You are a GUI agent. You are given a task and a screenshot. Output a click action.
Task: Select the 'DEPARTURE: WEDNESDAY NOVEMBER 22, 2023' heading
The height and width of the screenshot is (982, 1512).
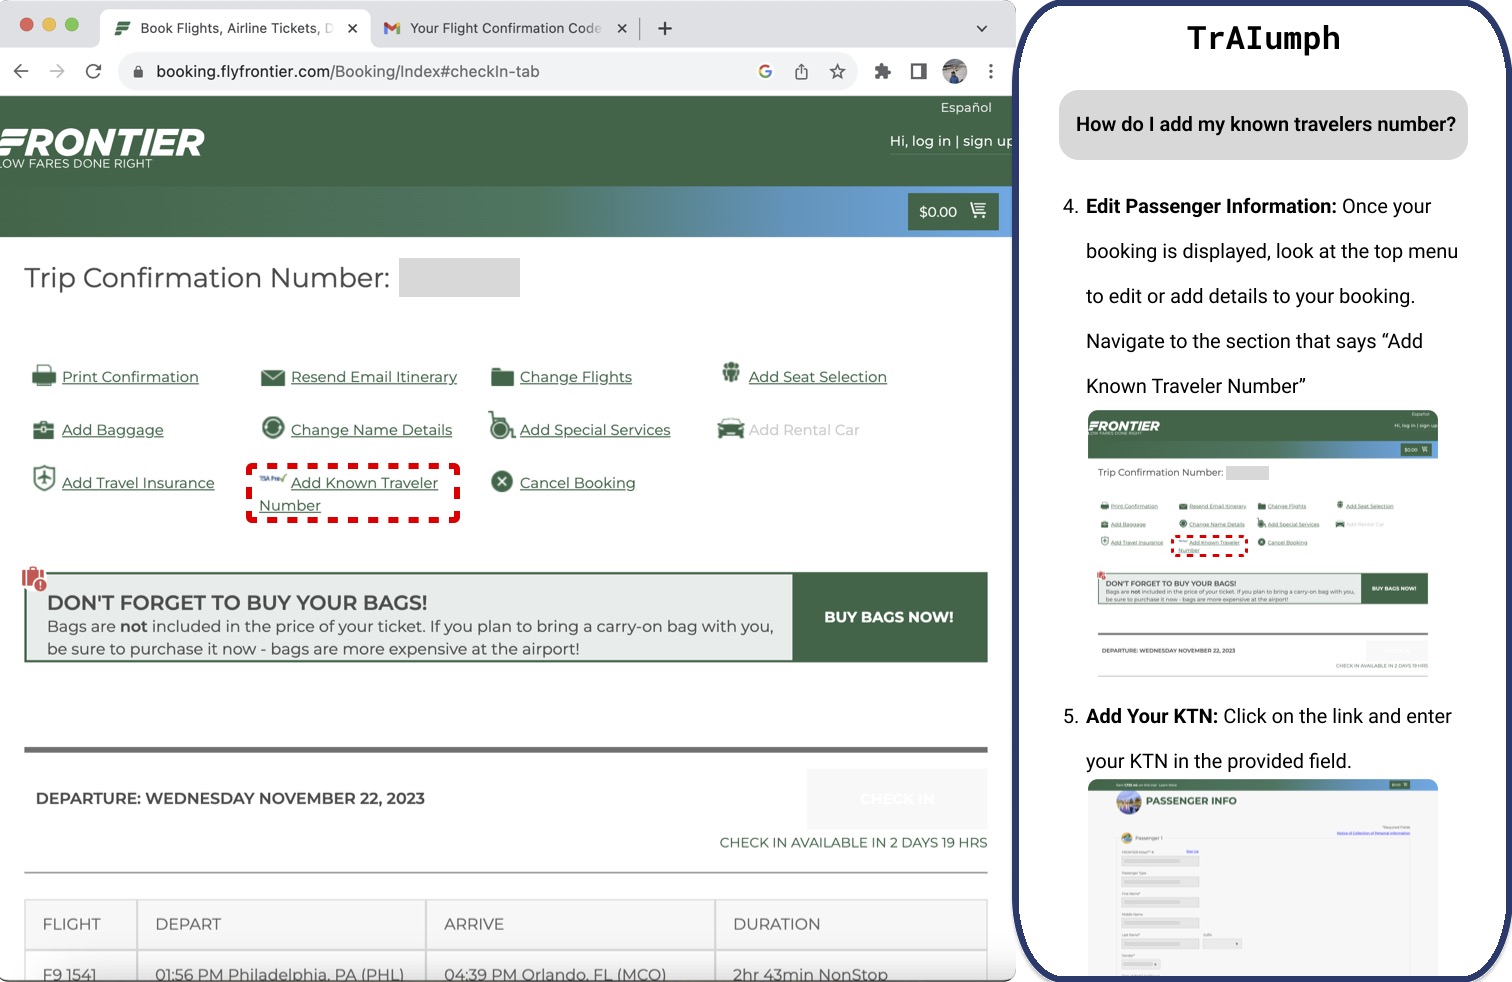click(230, 799)
